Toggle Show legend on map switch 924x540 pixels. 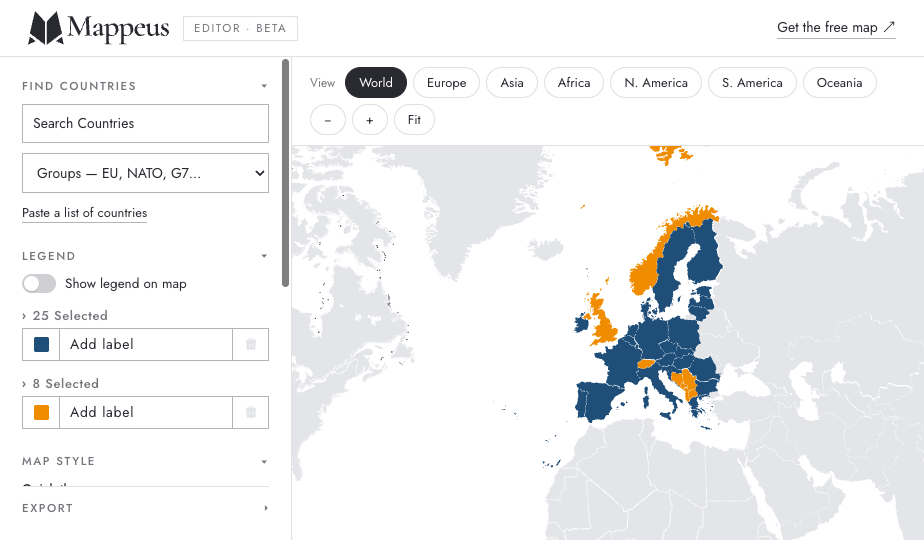[39, 284]
